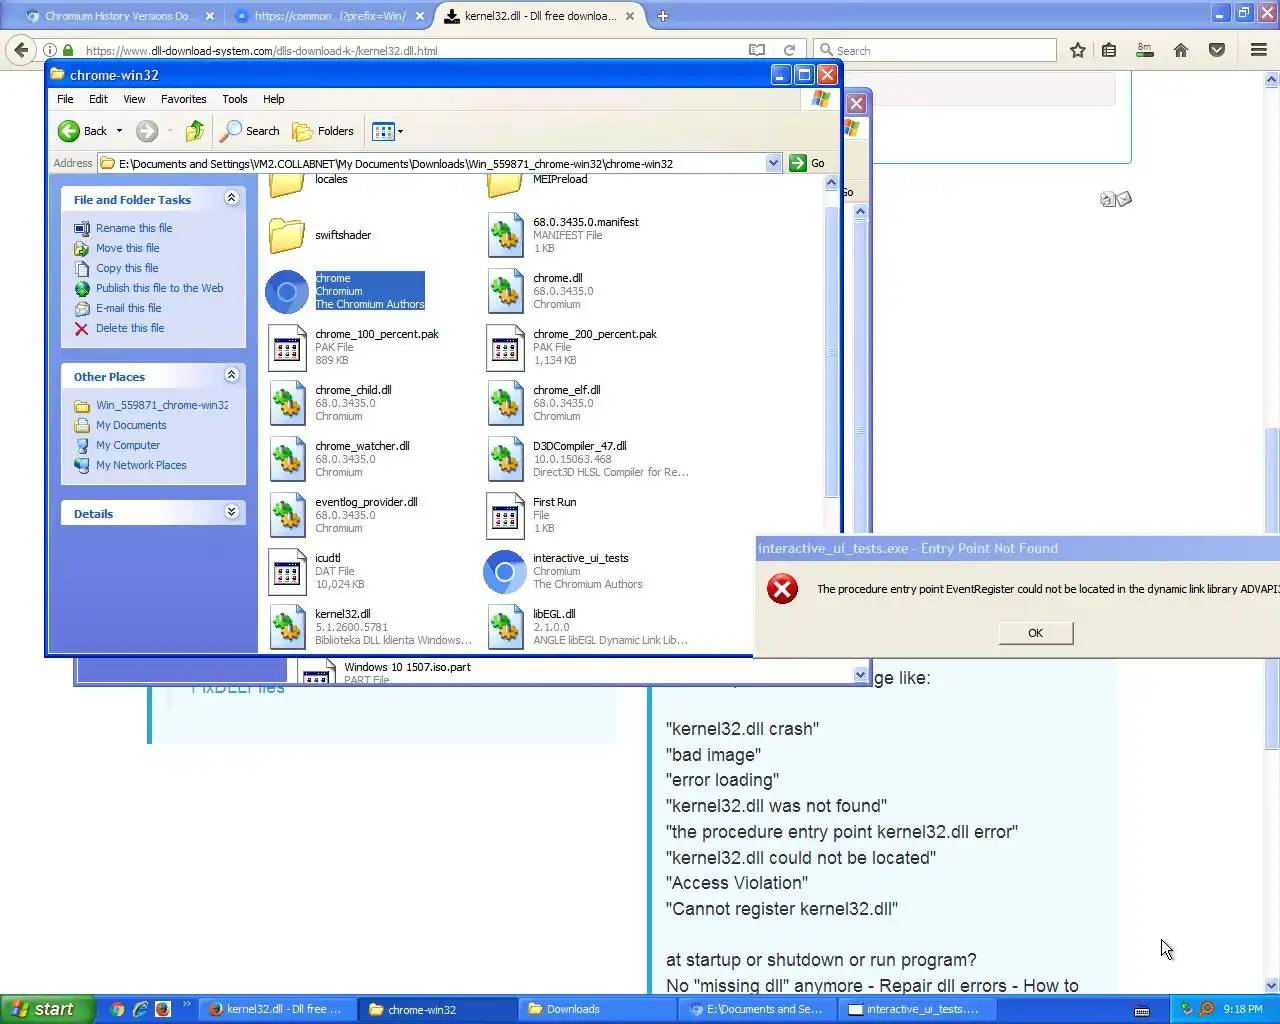
Task: Click Move this file task
Action: pyautogui.click(x=127, y=248)
